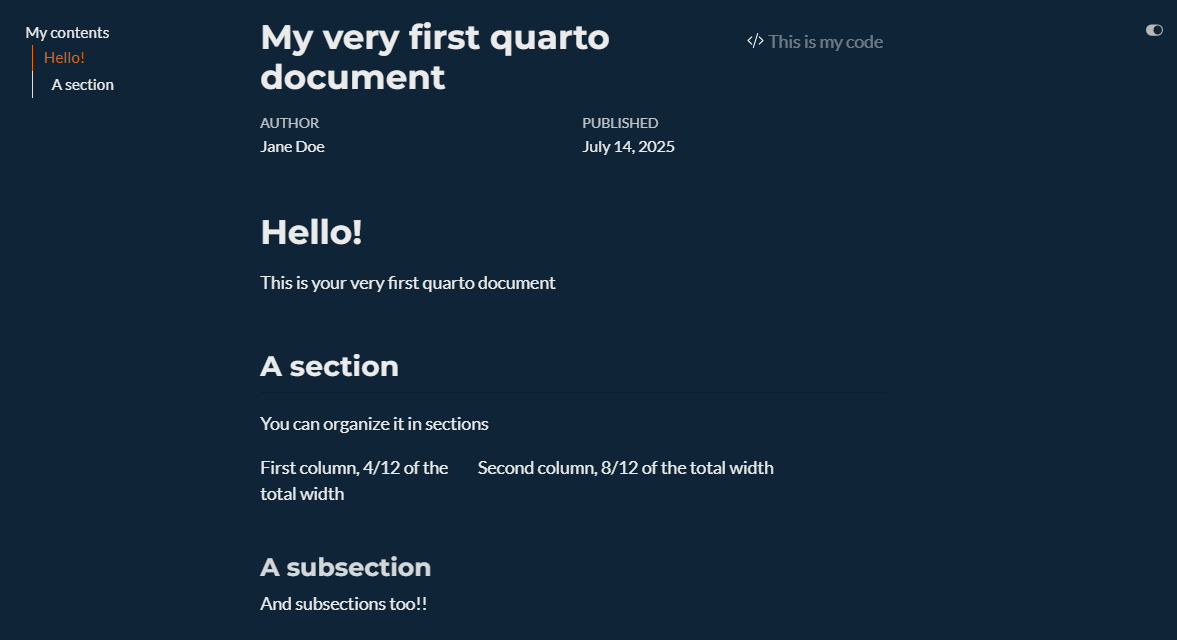Click the "A section" heading in the body

click(330, 366)
